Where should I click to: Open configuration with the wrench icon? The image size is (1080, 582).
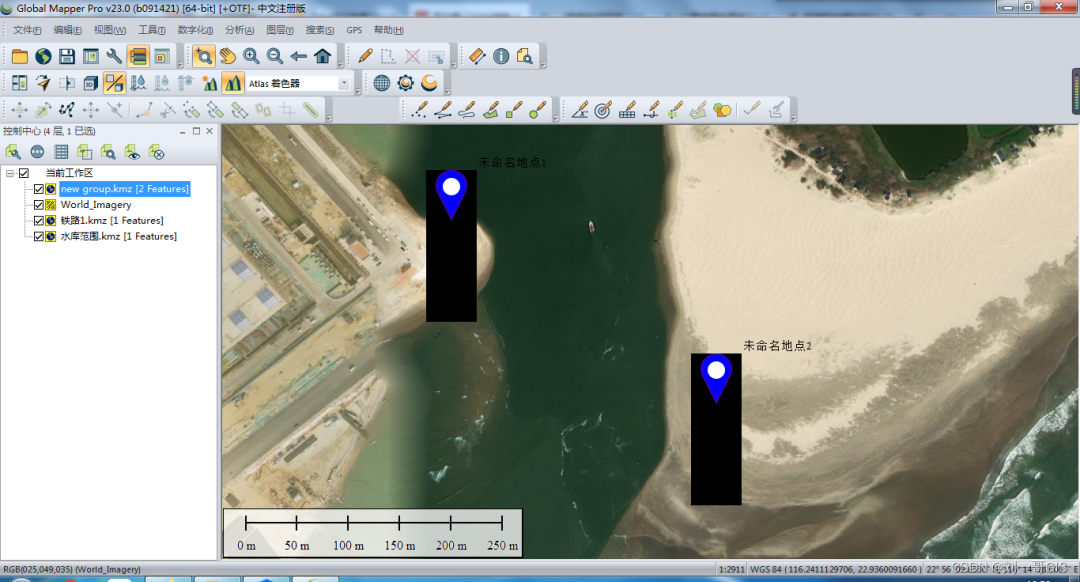114,56
